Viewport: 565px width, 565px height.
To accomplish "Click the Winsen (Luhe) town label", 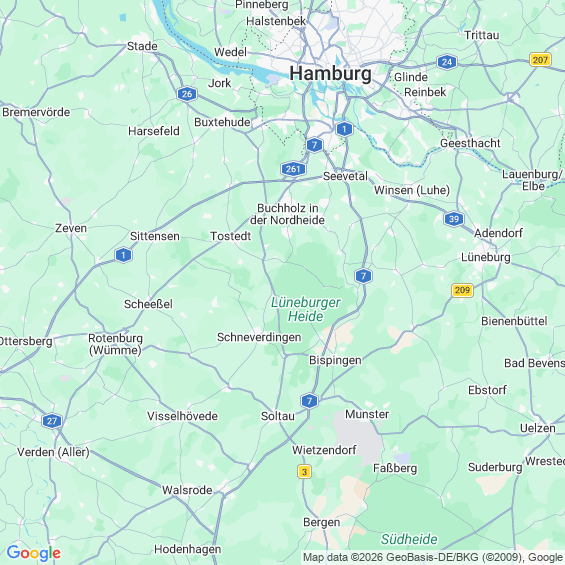I will tap(412, 190).
